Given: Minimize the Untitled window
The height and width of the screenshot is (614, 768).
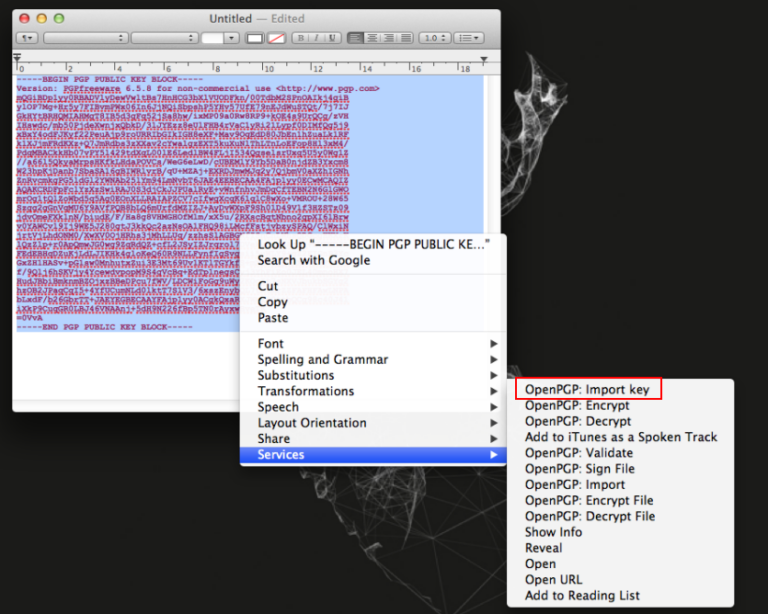Looking at the screenshot, I should 42,19.
